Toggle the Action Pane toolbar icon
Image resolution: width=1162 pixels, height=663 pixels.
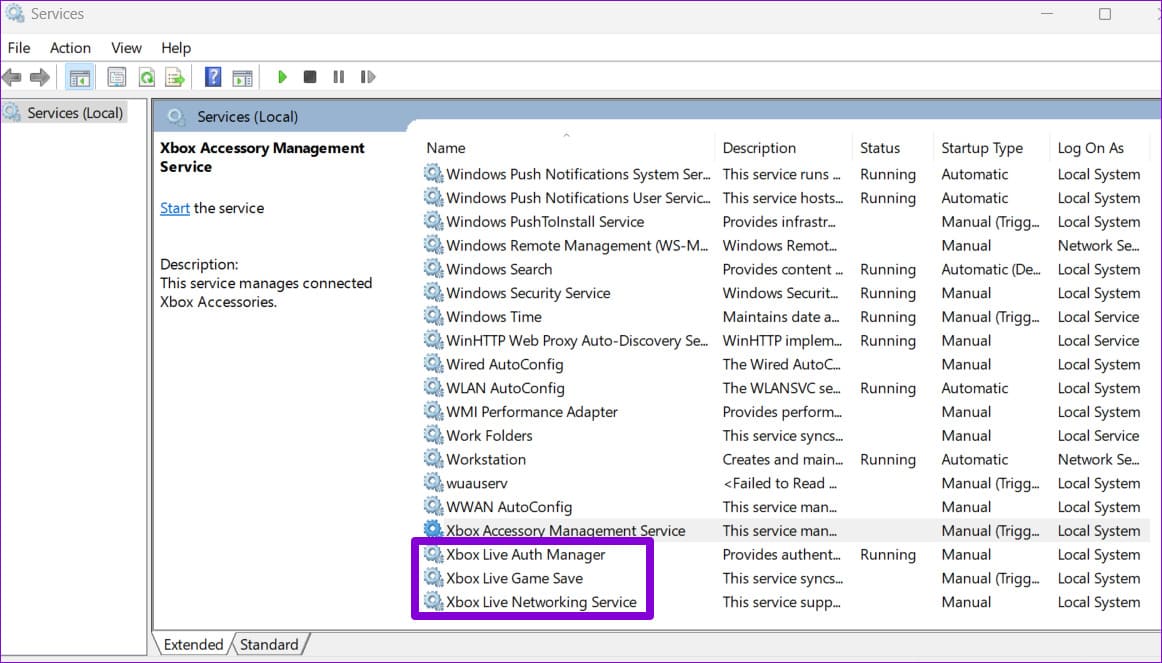point(242,77)
